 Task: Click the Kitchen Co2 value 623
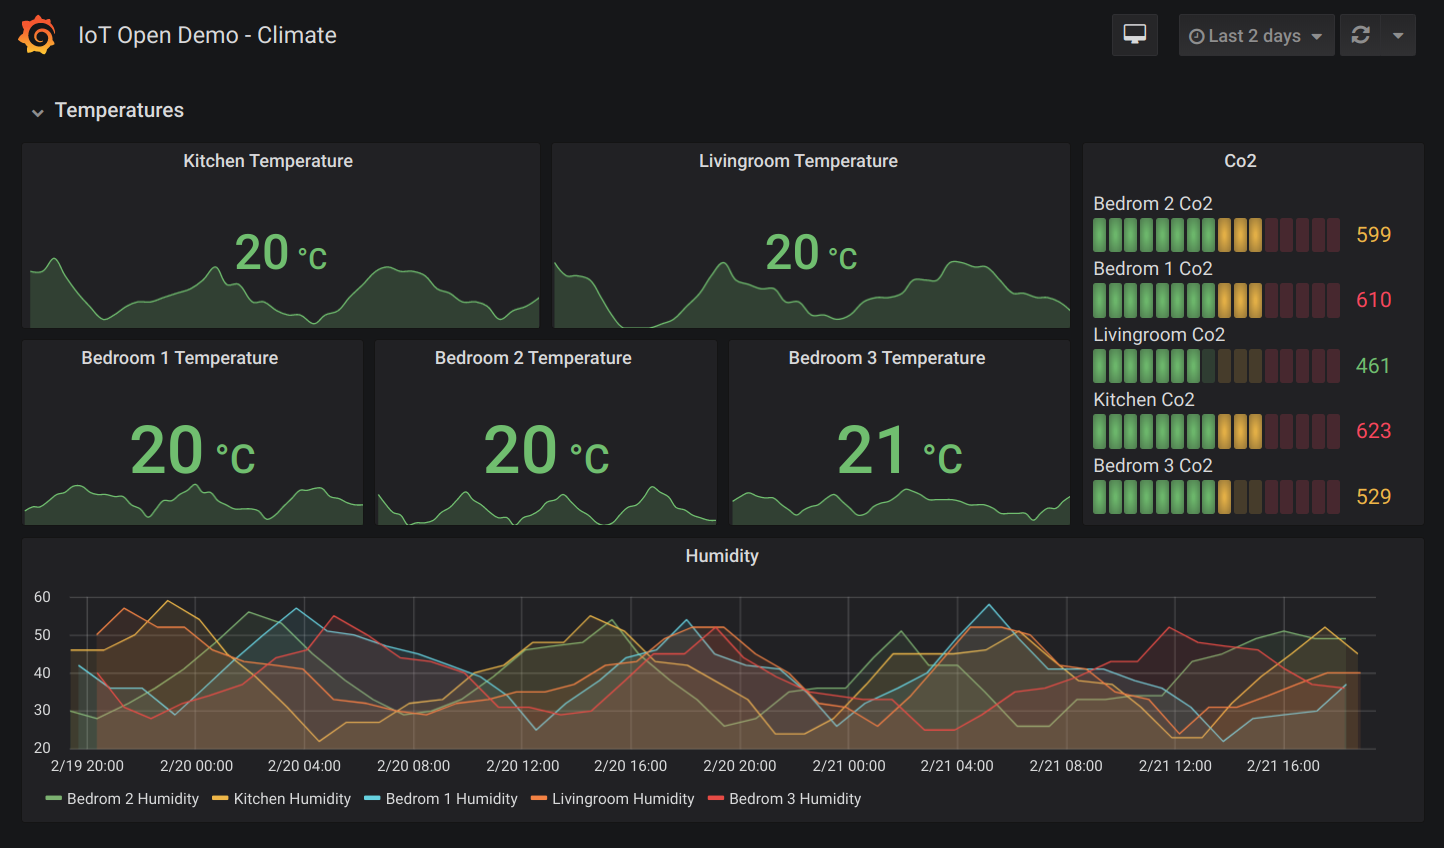coord(1373,431)
